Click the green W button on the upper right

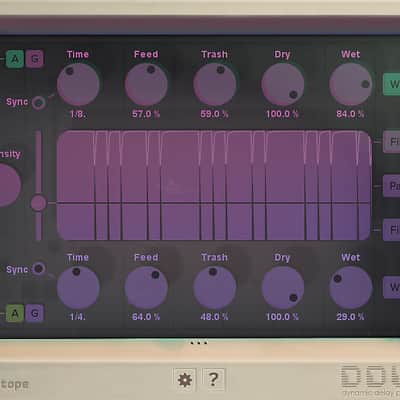click(x=392, y=84)
